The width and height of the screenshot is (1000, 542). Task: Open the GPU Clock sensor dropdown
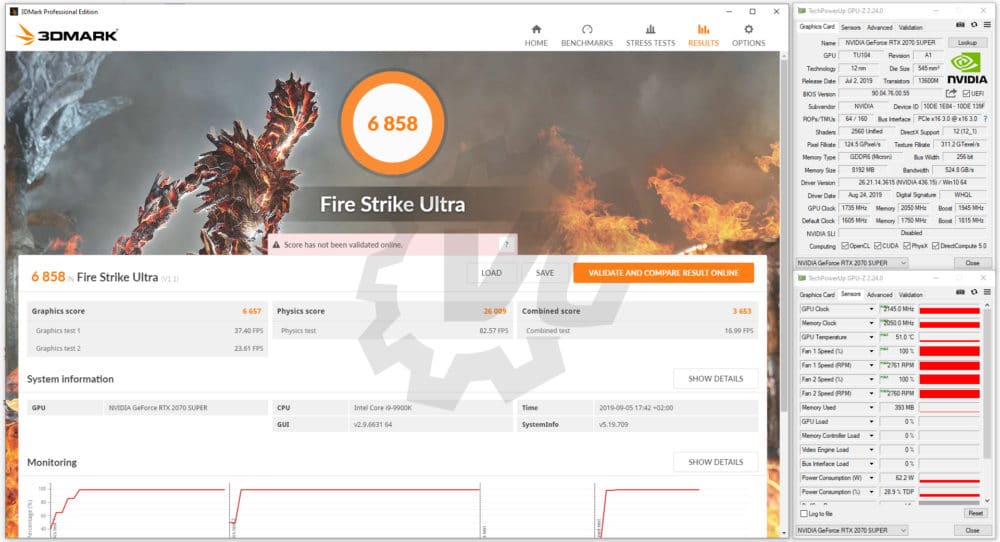[871, 309]
